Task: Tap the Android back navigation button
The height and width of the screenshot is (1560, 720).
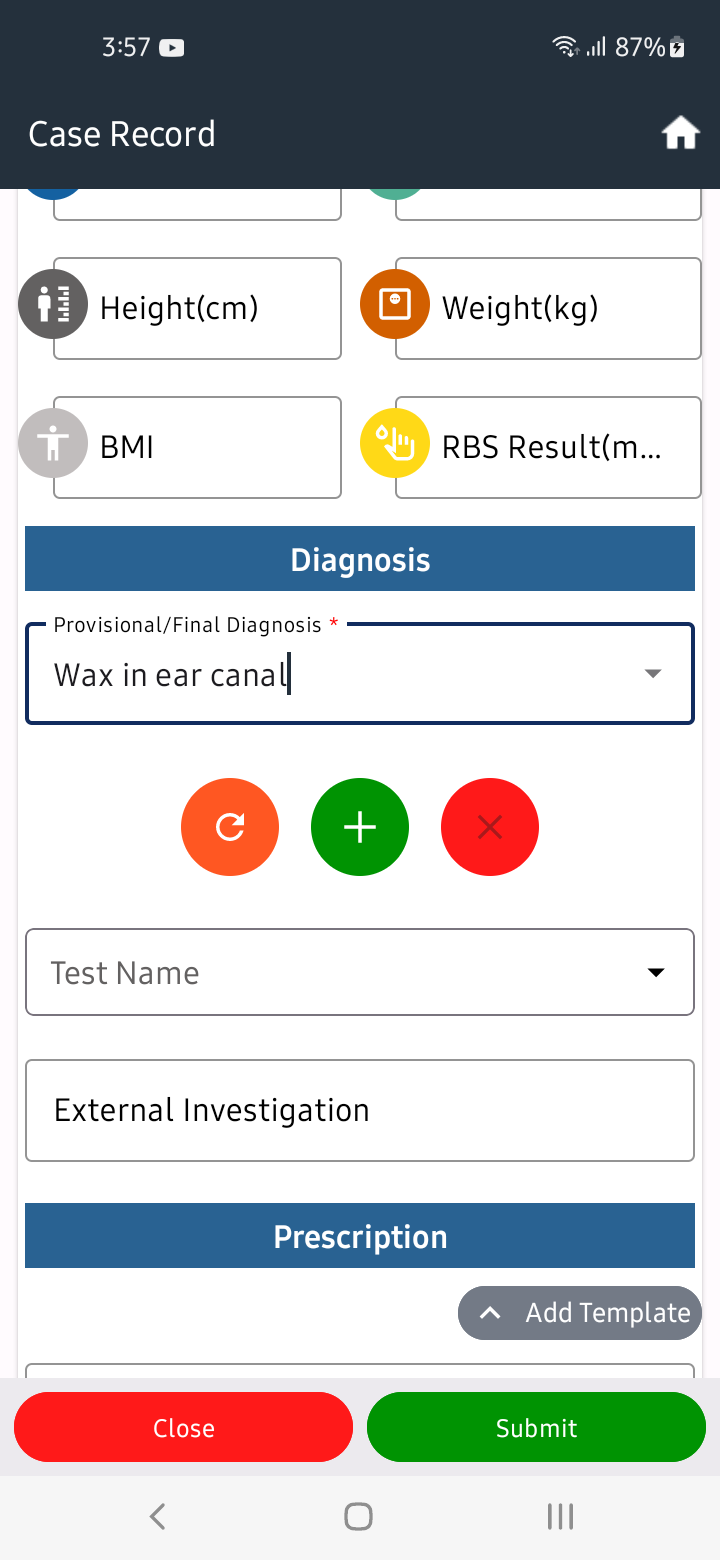Action: tap(157, 1517)
